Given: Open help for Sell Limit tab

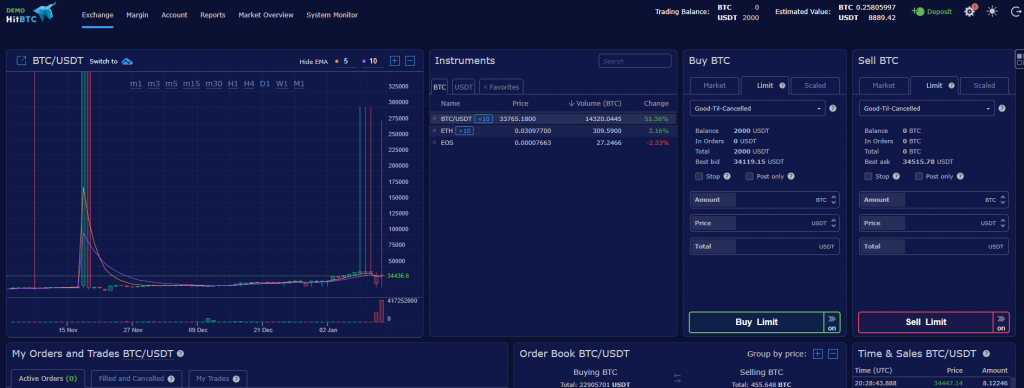Looking at the screenshot, I should point(952,86).
